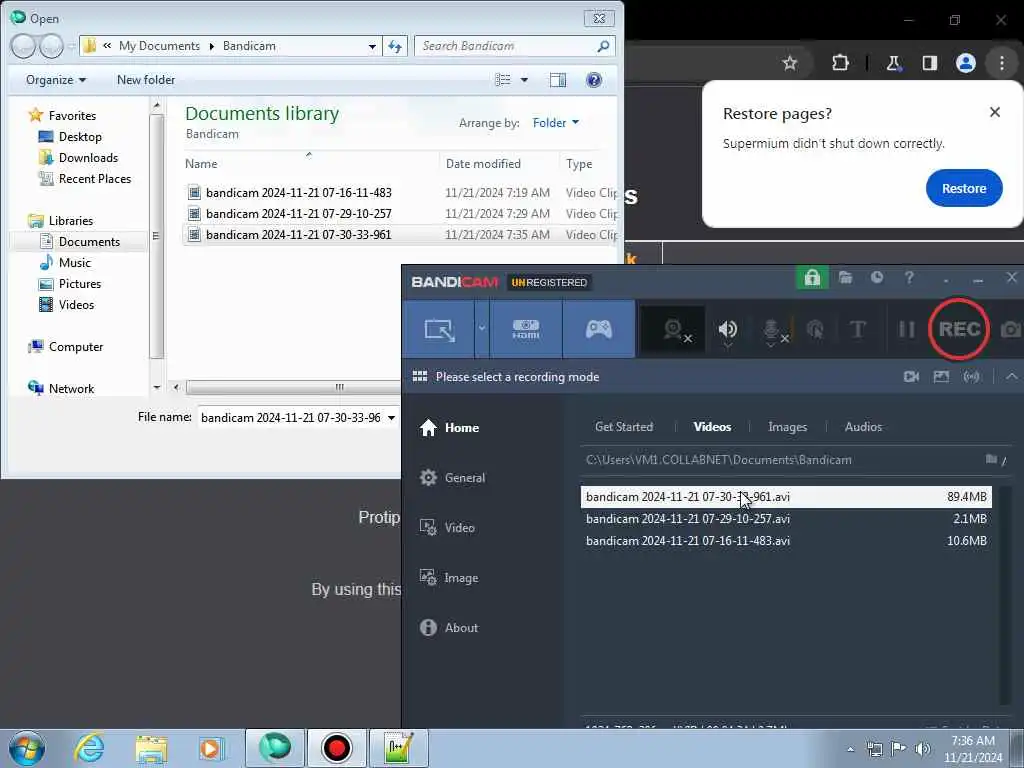
Task: Toggle speaker sound recording in Bandicam
Action: click(x=728, y=330)
